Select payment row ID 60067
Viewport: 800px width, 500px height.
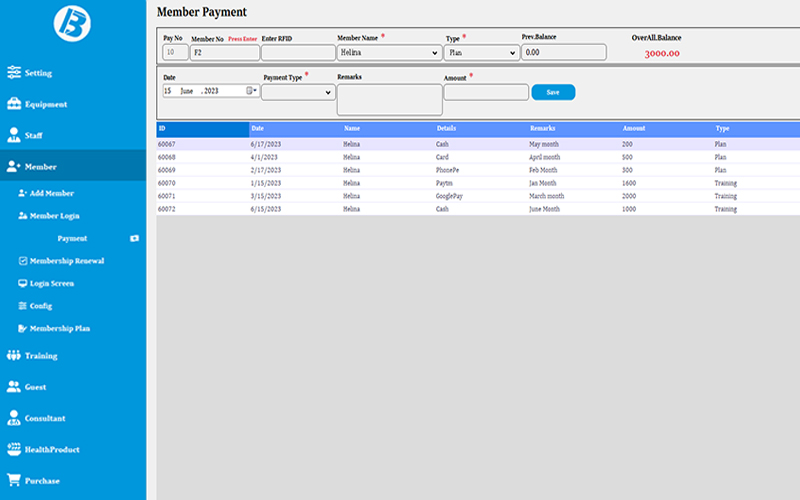pyautogui.click(x=478, y=144)
